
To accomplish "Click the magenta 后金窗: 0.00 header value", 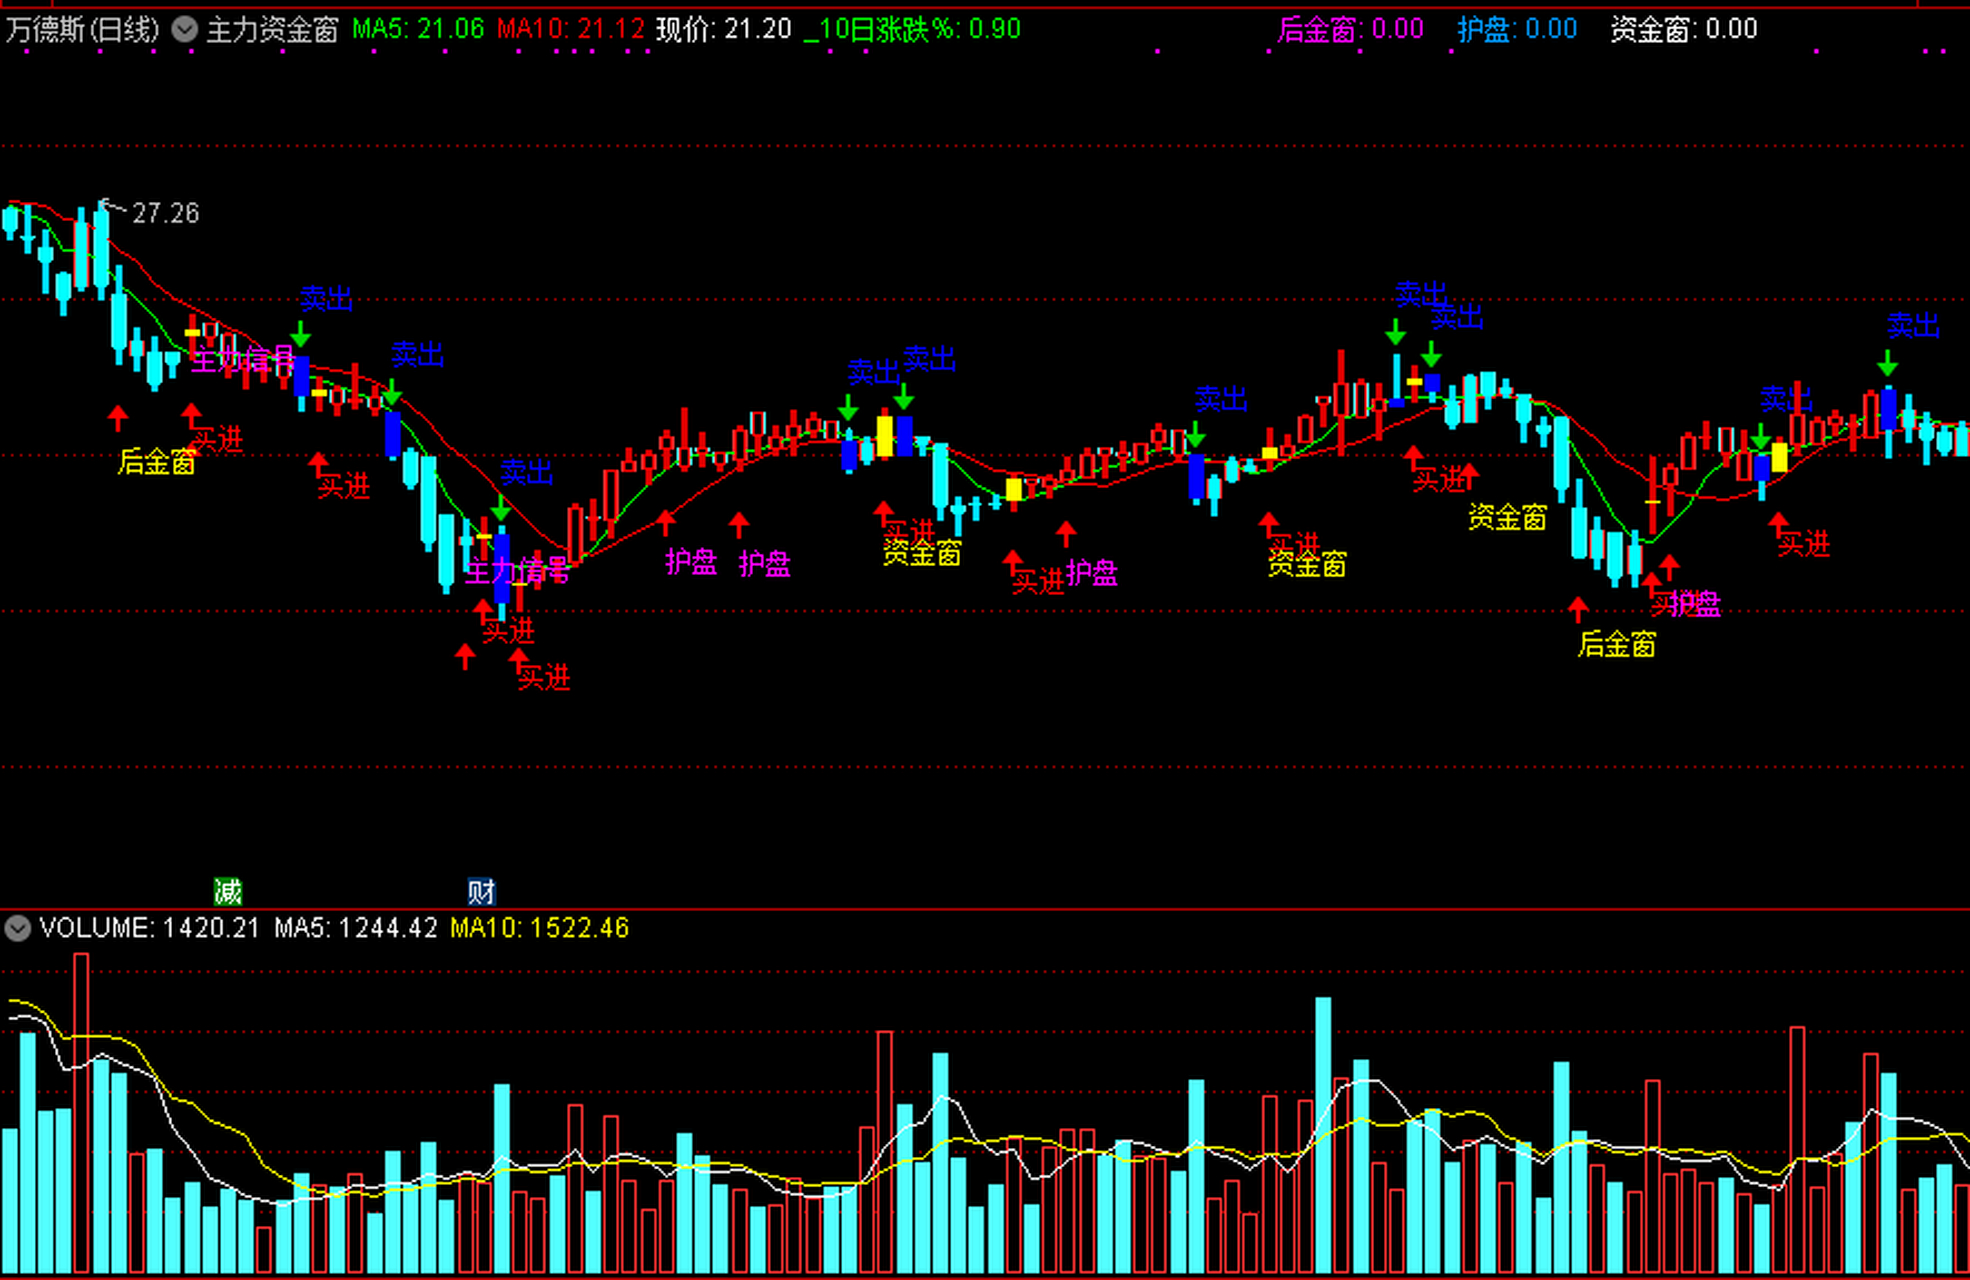I will (x=1349, y=29).
